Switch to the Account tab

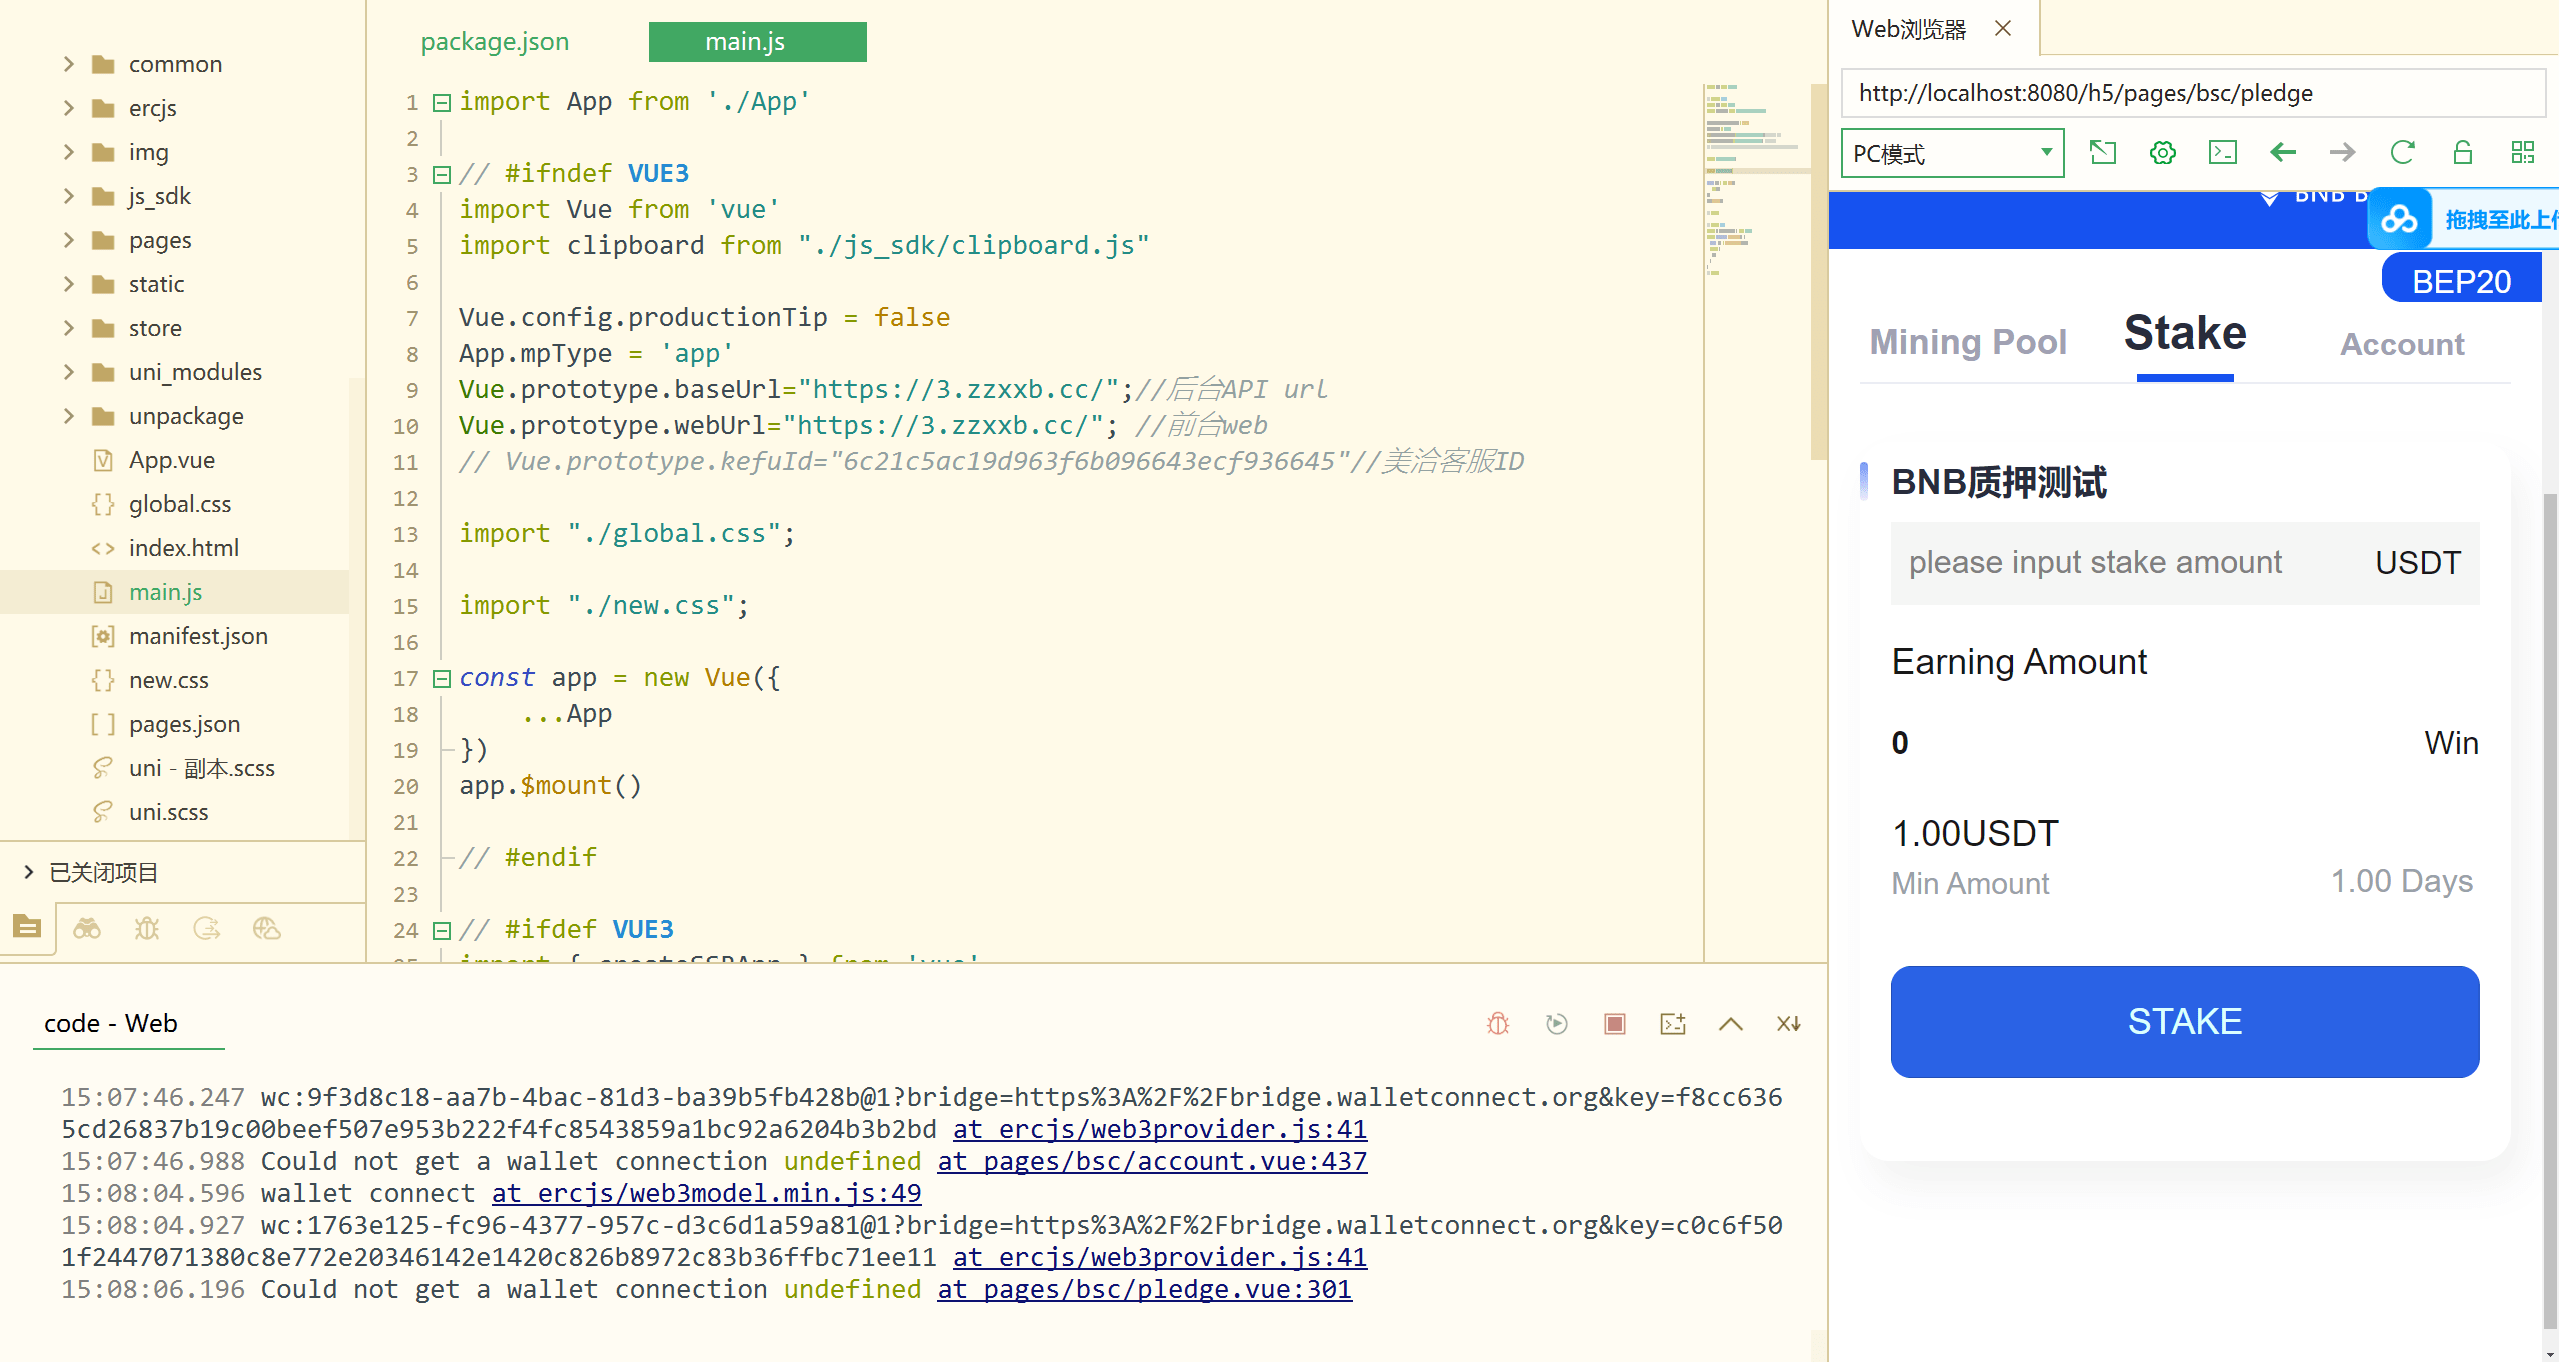click(2400, 343)
